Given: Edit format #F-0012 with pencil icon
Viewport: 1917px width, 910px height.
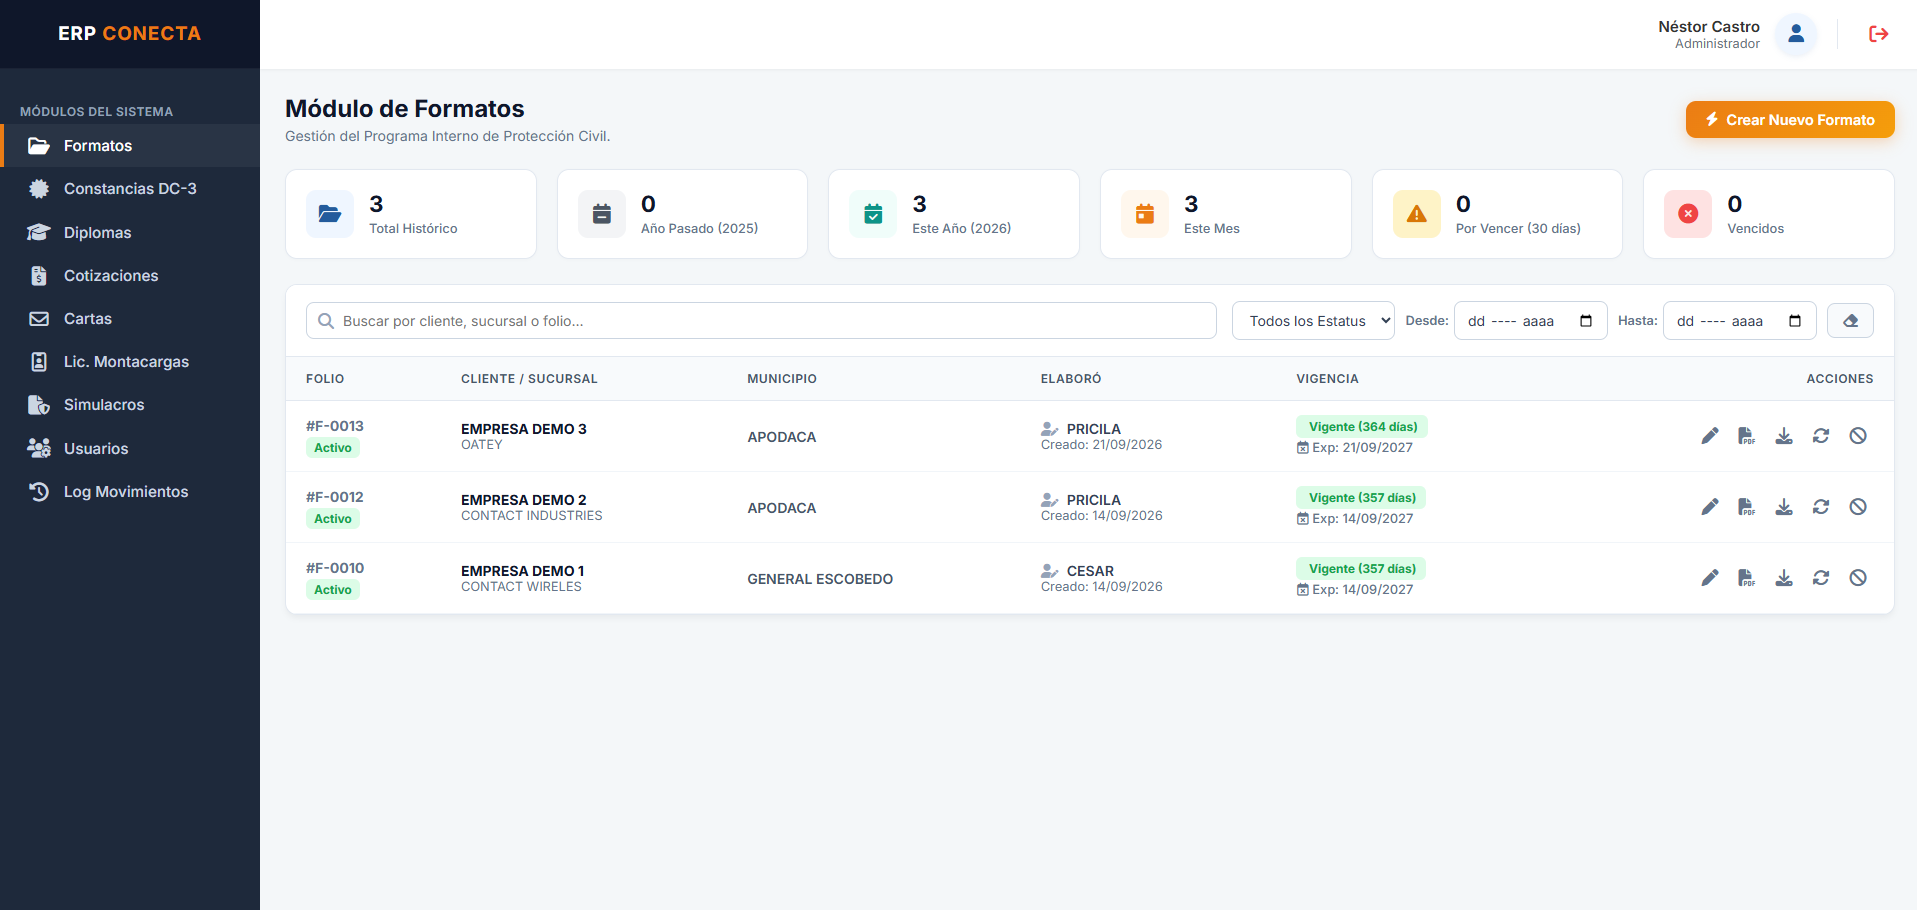Looking at the screenshot, I should pyautogui.click(x=1710, y=507).
